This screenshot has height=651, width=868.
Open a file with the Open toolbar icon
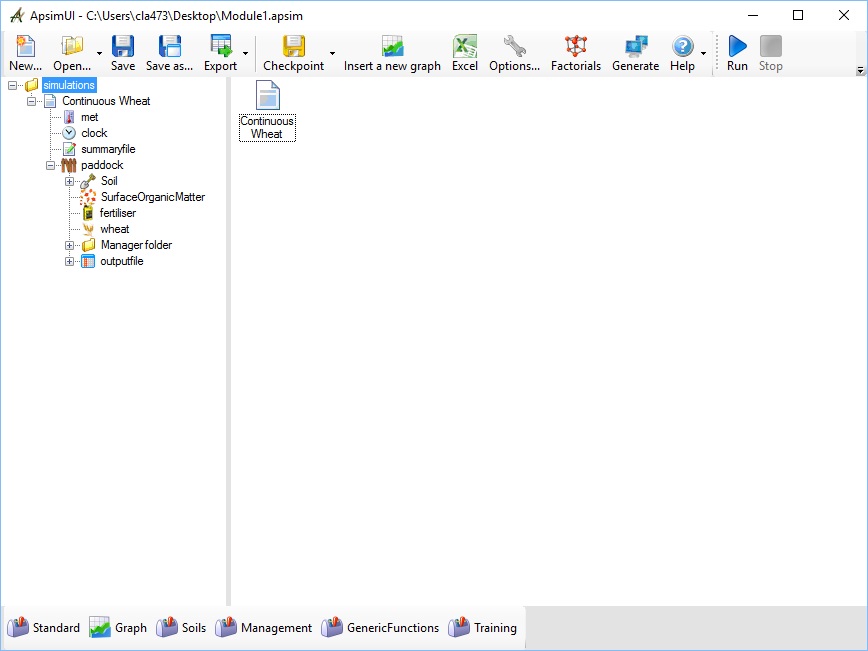click(x=72, y=46)
